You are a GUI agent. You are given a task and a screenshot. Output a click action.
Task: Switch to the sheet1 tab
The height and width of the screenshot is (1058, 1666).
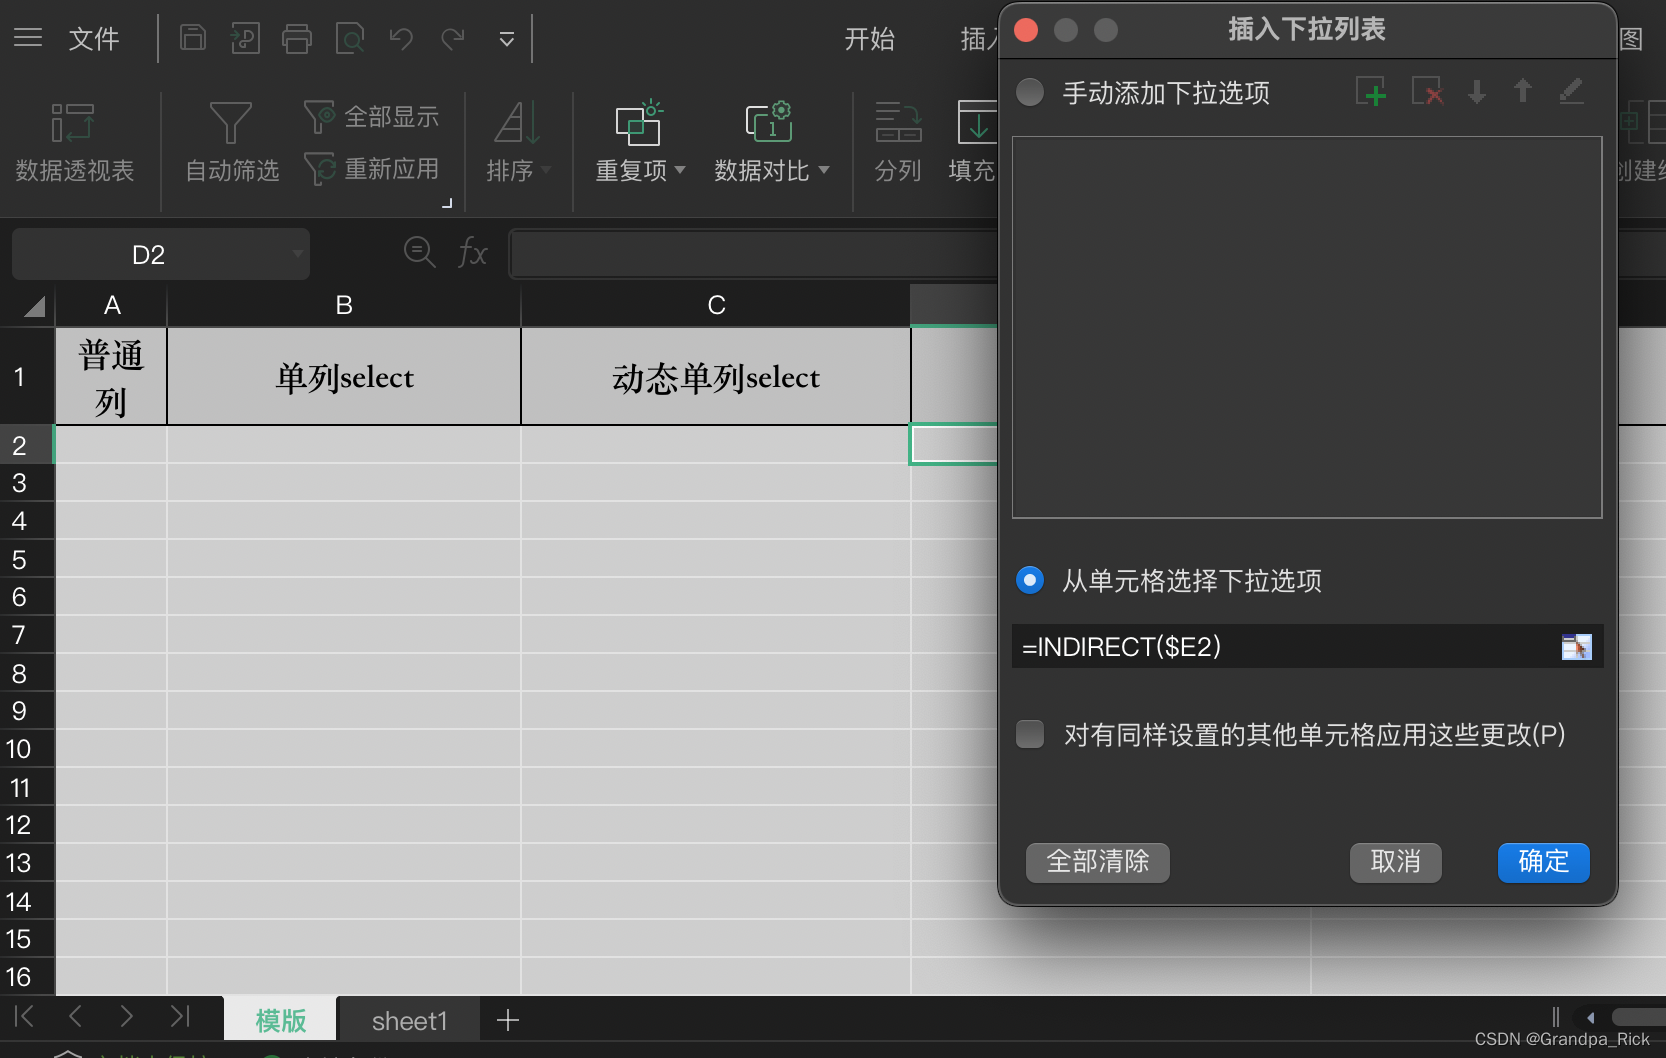[x=408, y=1019]
